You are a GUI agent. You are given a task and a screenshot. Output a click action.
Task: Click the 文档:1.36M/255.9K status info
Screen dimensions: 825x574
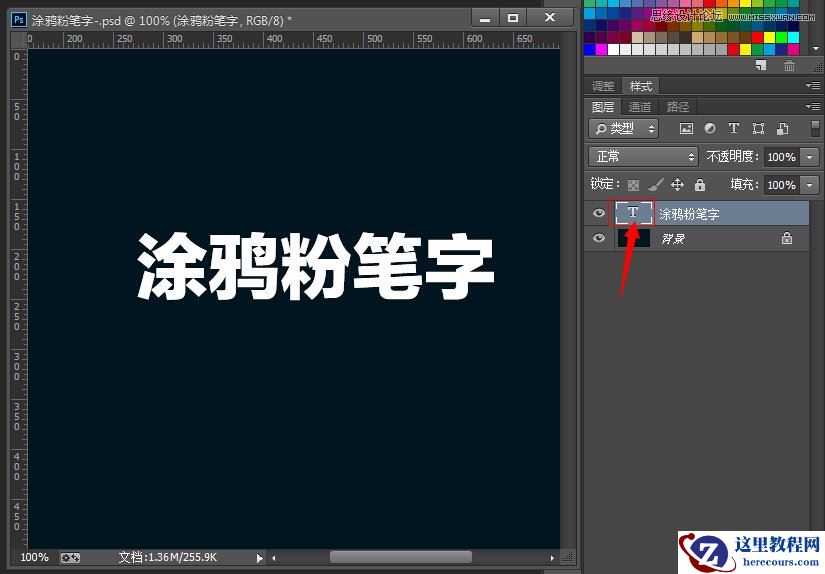click(x=167, y=557)
